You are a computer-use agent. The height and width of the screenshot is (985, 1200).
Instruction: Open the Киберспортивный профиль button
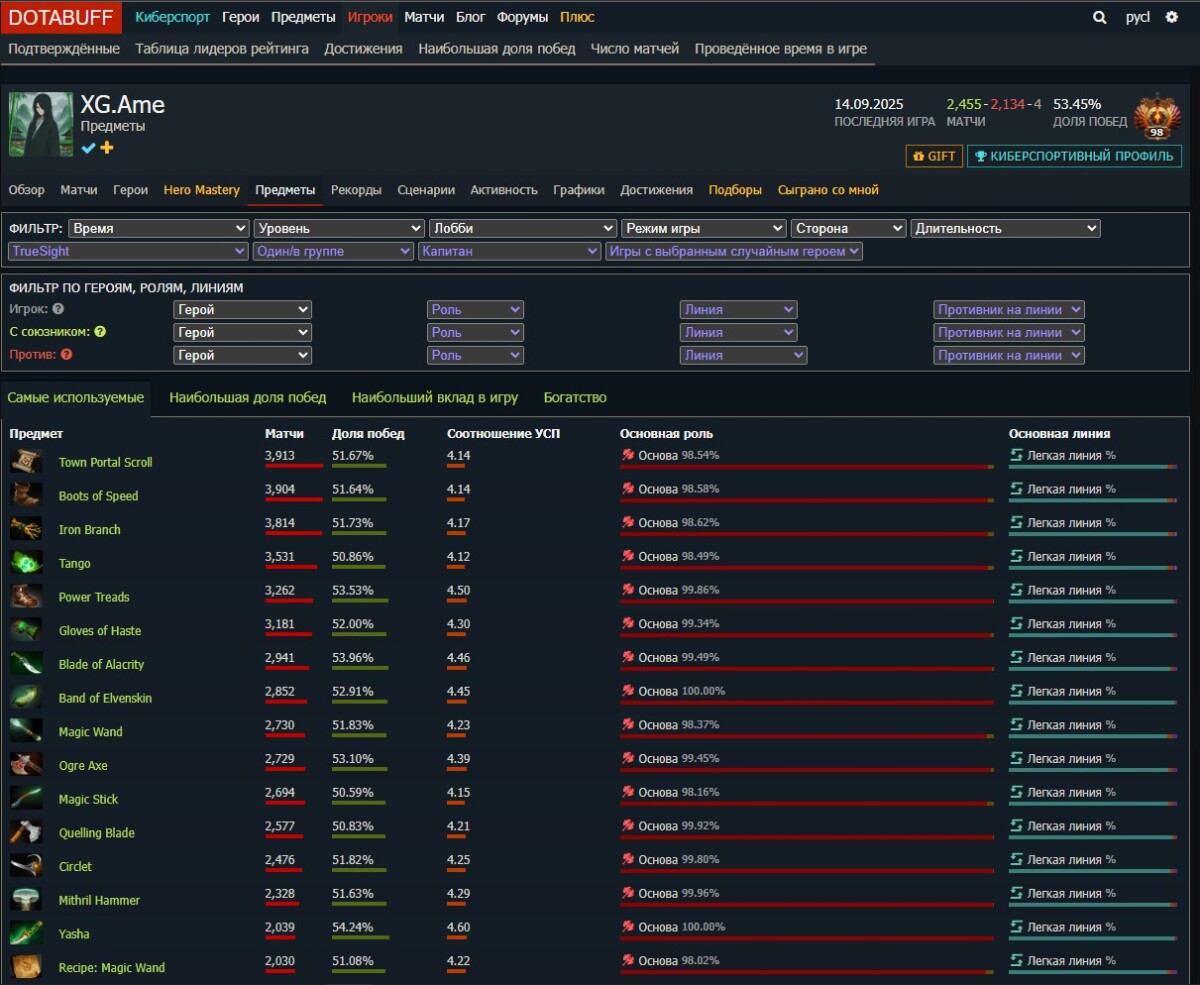click(1075, 156)
